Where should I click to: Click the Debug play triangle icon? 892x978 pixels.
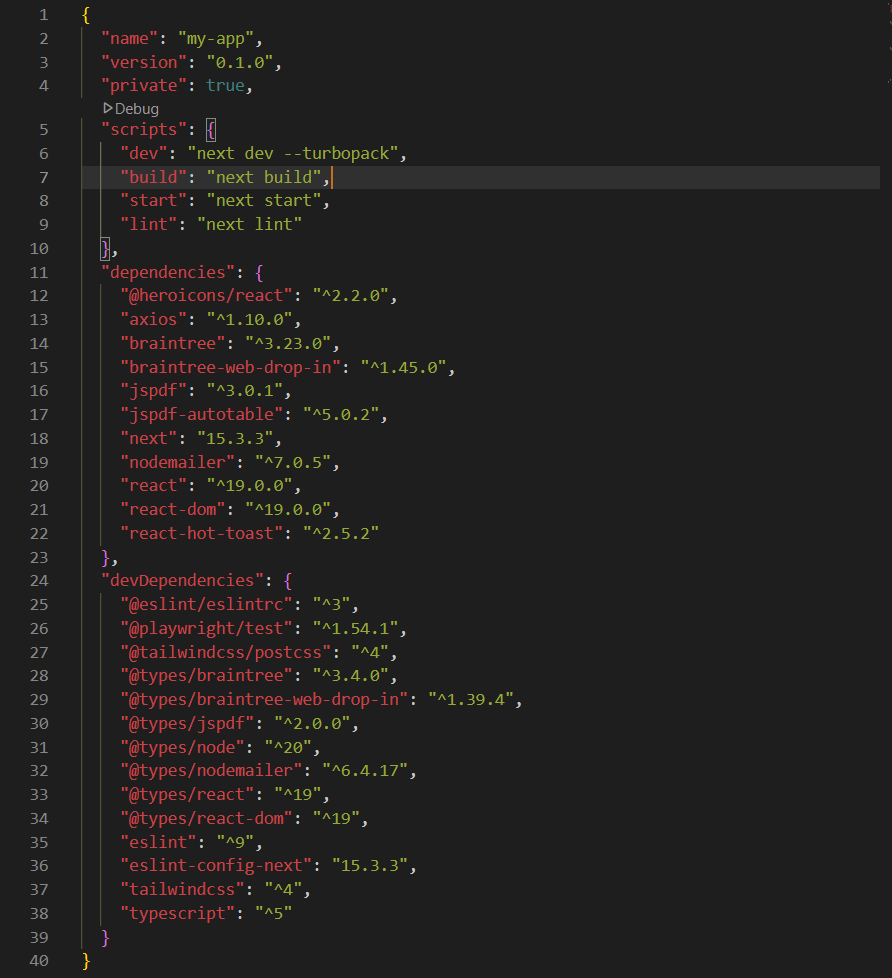107,109
